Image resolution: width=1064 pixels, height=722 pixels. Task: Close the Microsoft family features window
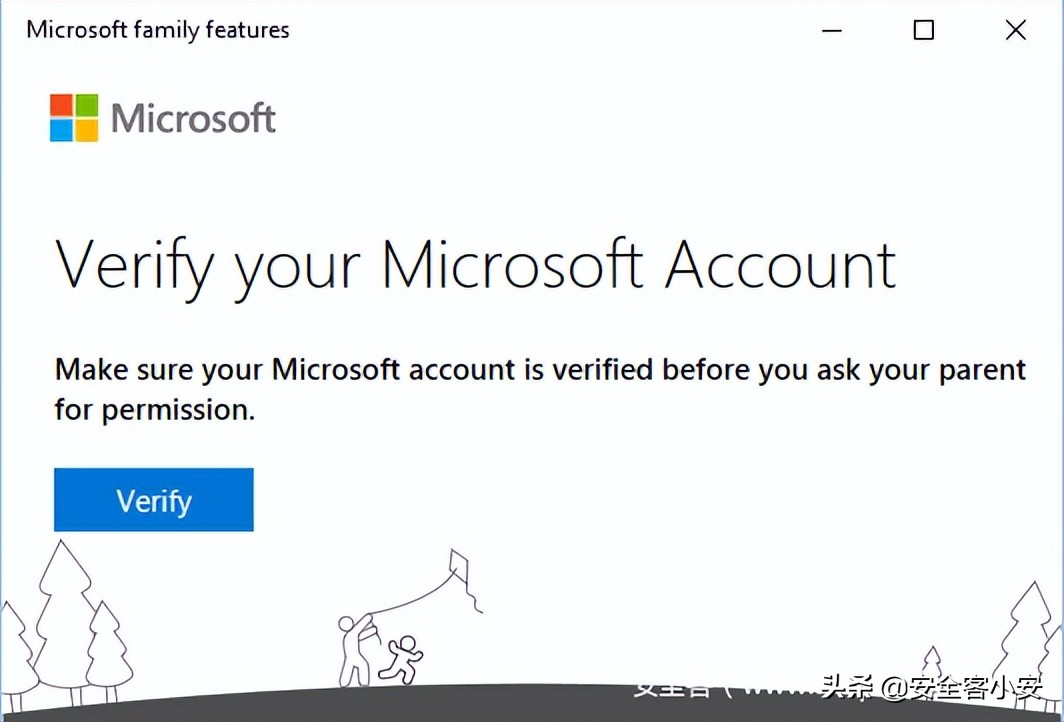tap(1015, 30)
